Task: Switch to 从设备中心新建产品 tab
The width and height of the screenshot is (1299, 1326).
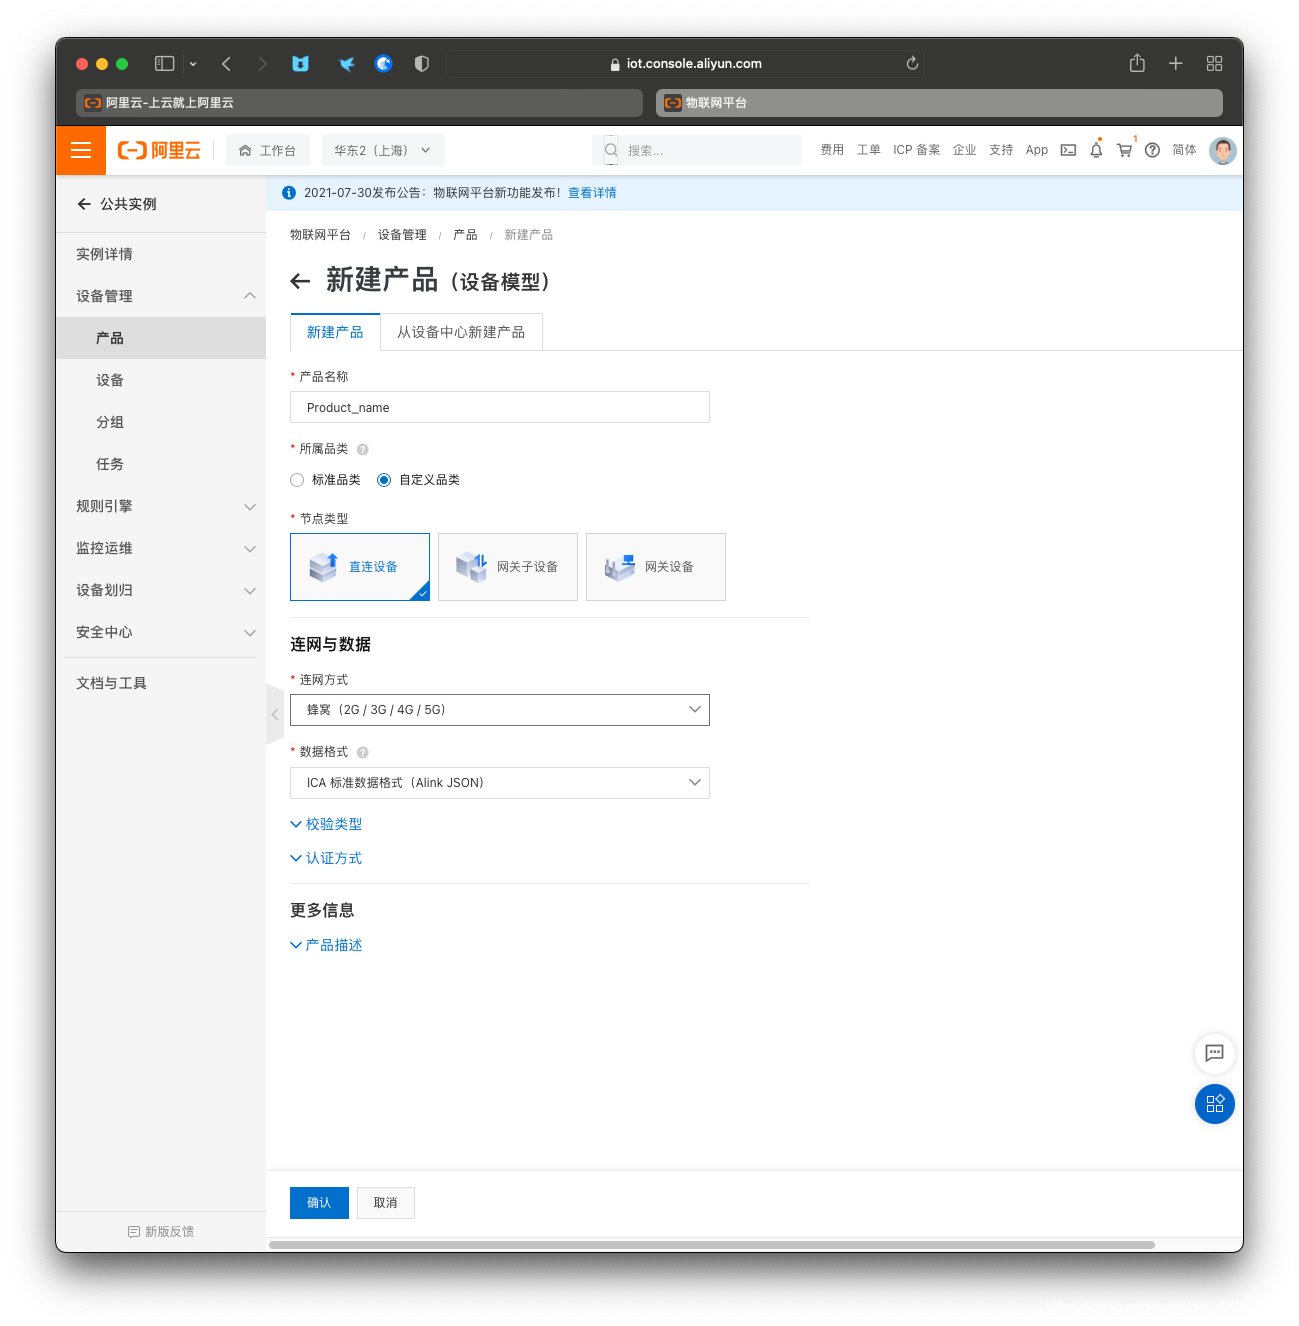Action: [460, 332]
